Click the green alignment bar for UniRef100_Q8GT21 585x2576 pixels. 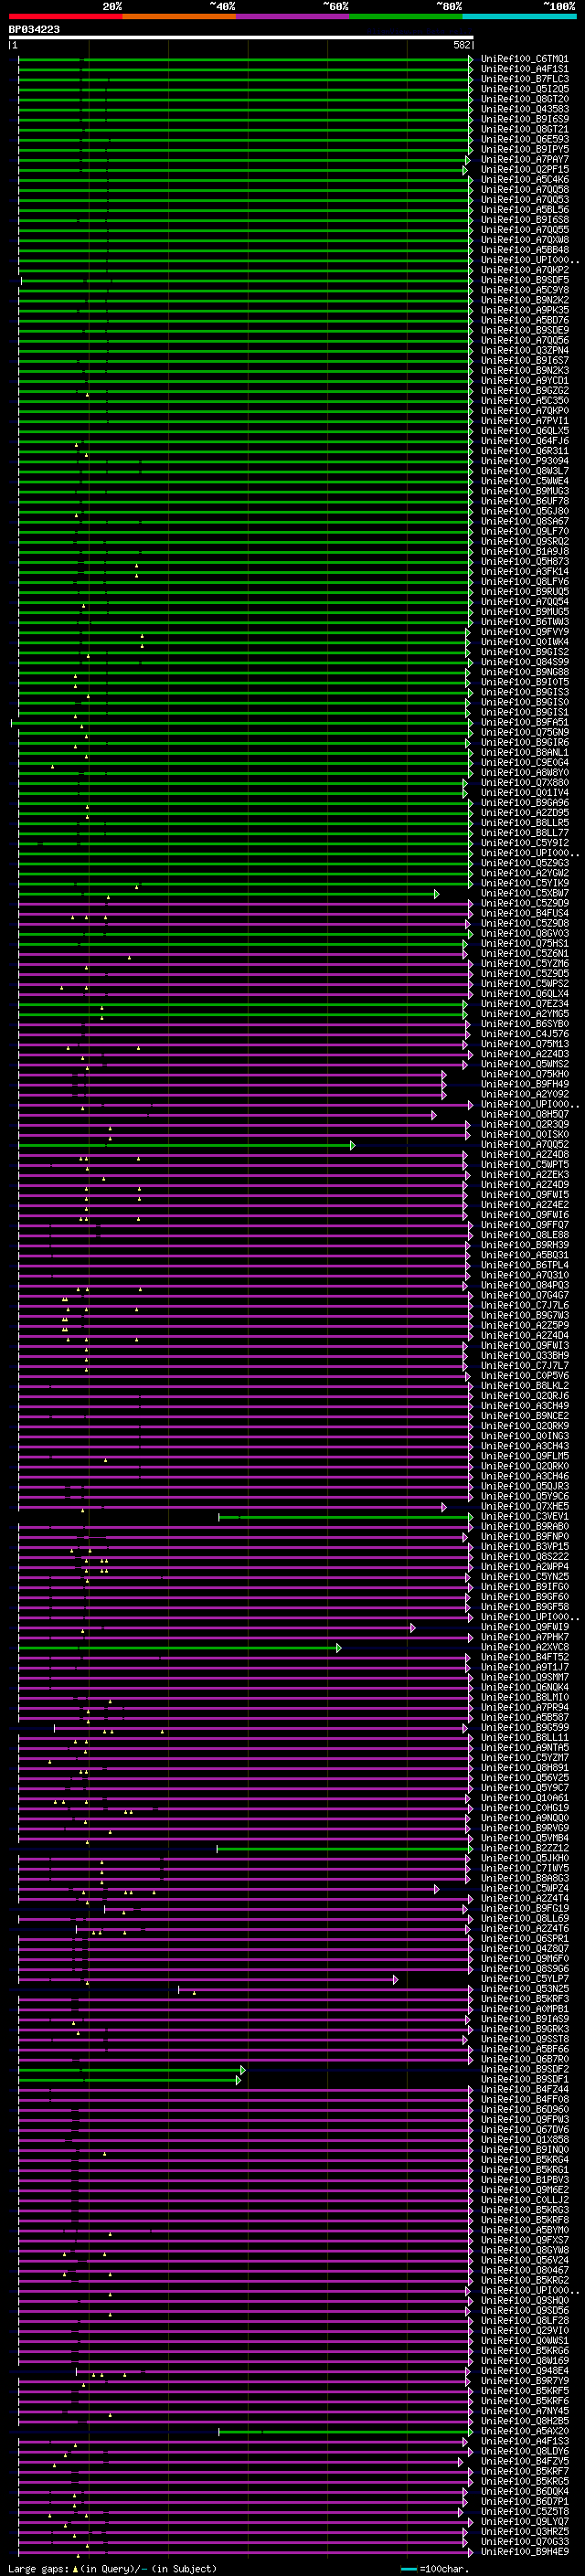click(x=245, y=129)
